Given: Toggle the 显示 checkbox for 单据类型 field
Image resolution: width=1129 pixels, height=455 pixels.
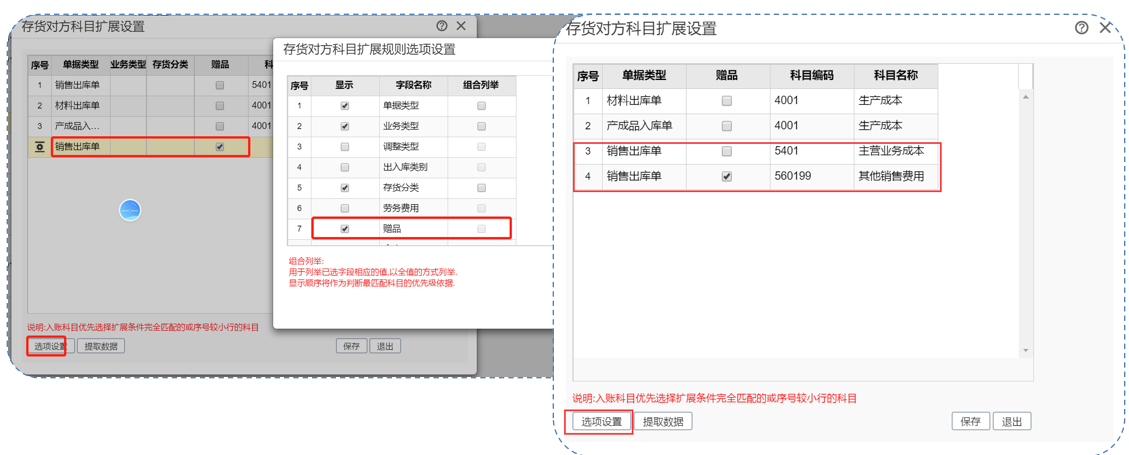Looking at the screenshot, I should tap(345, 106).
